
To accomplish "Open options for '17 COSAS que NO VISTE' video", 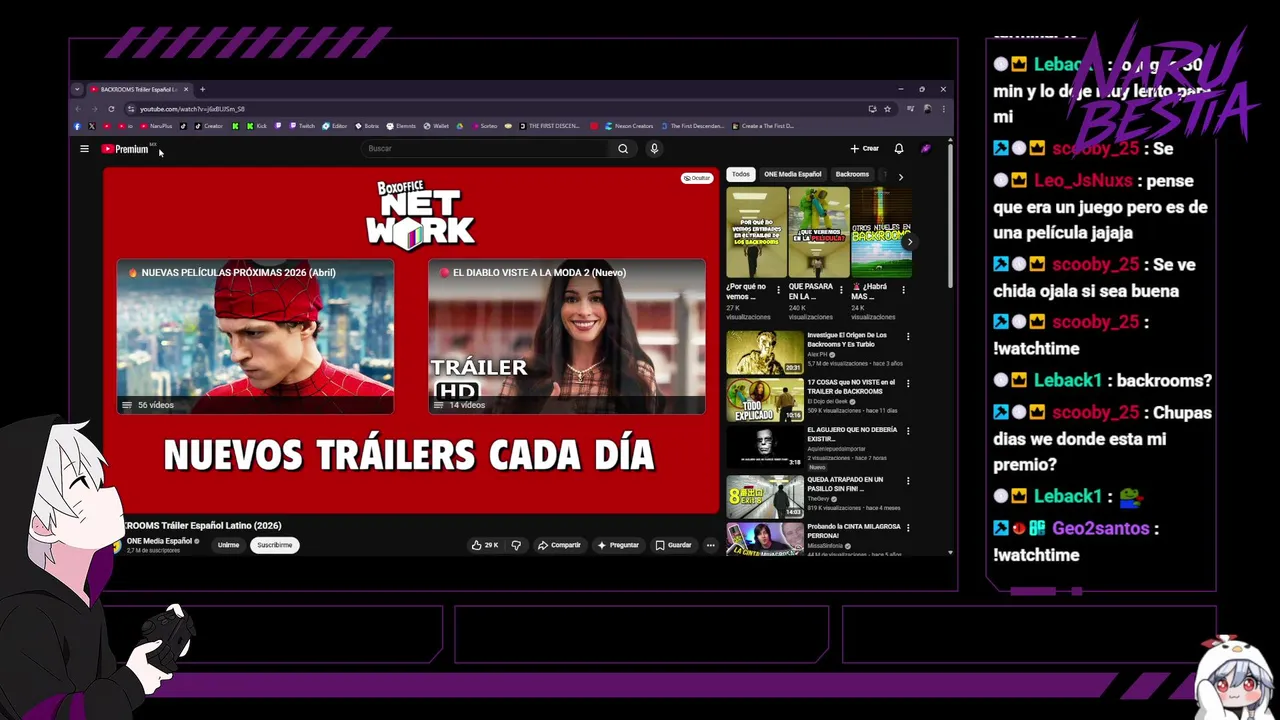I will pos(908,383).
